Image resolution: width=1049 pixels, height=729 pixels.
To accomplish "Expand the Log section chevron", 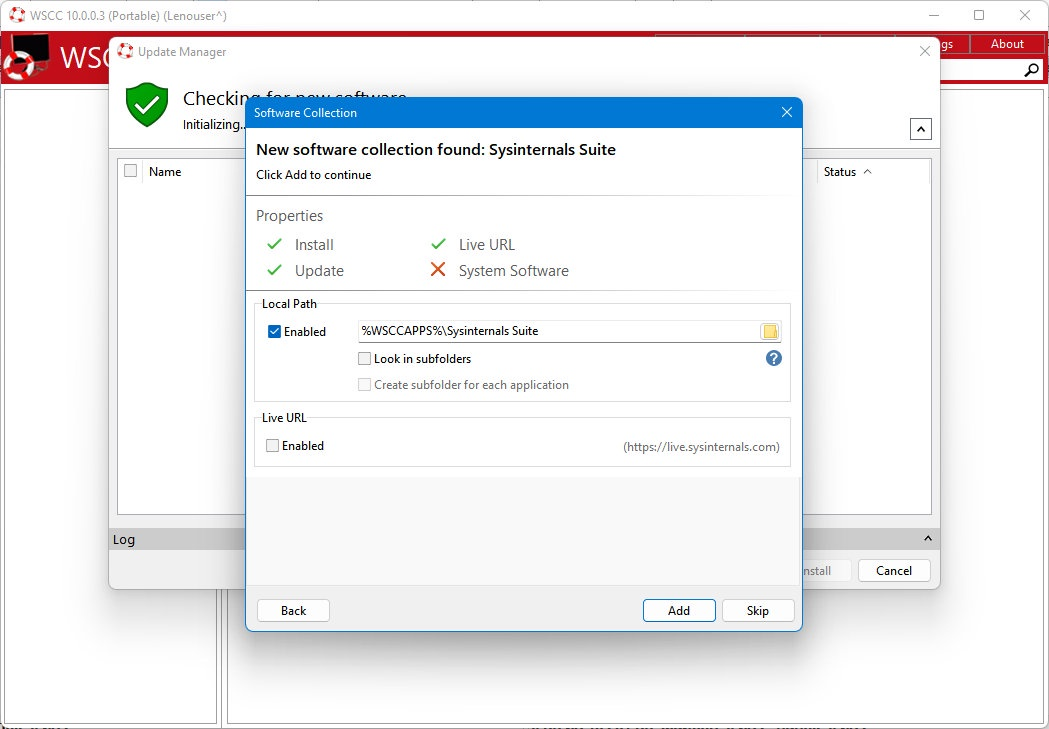I will 927,538.
